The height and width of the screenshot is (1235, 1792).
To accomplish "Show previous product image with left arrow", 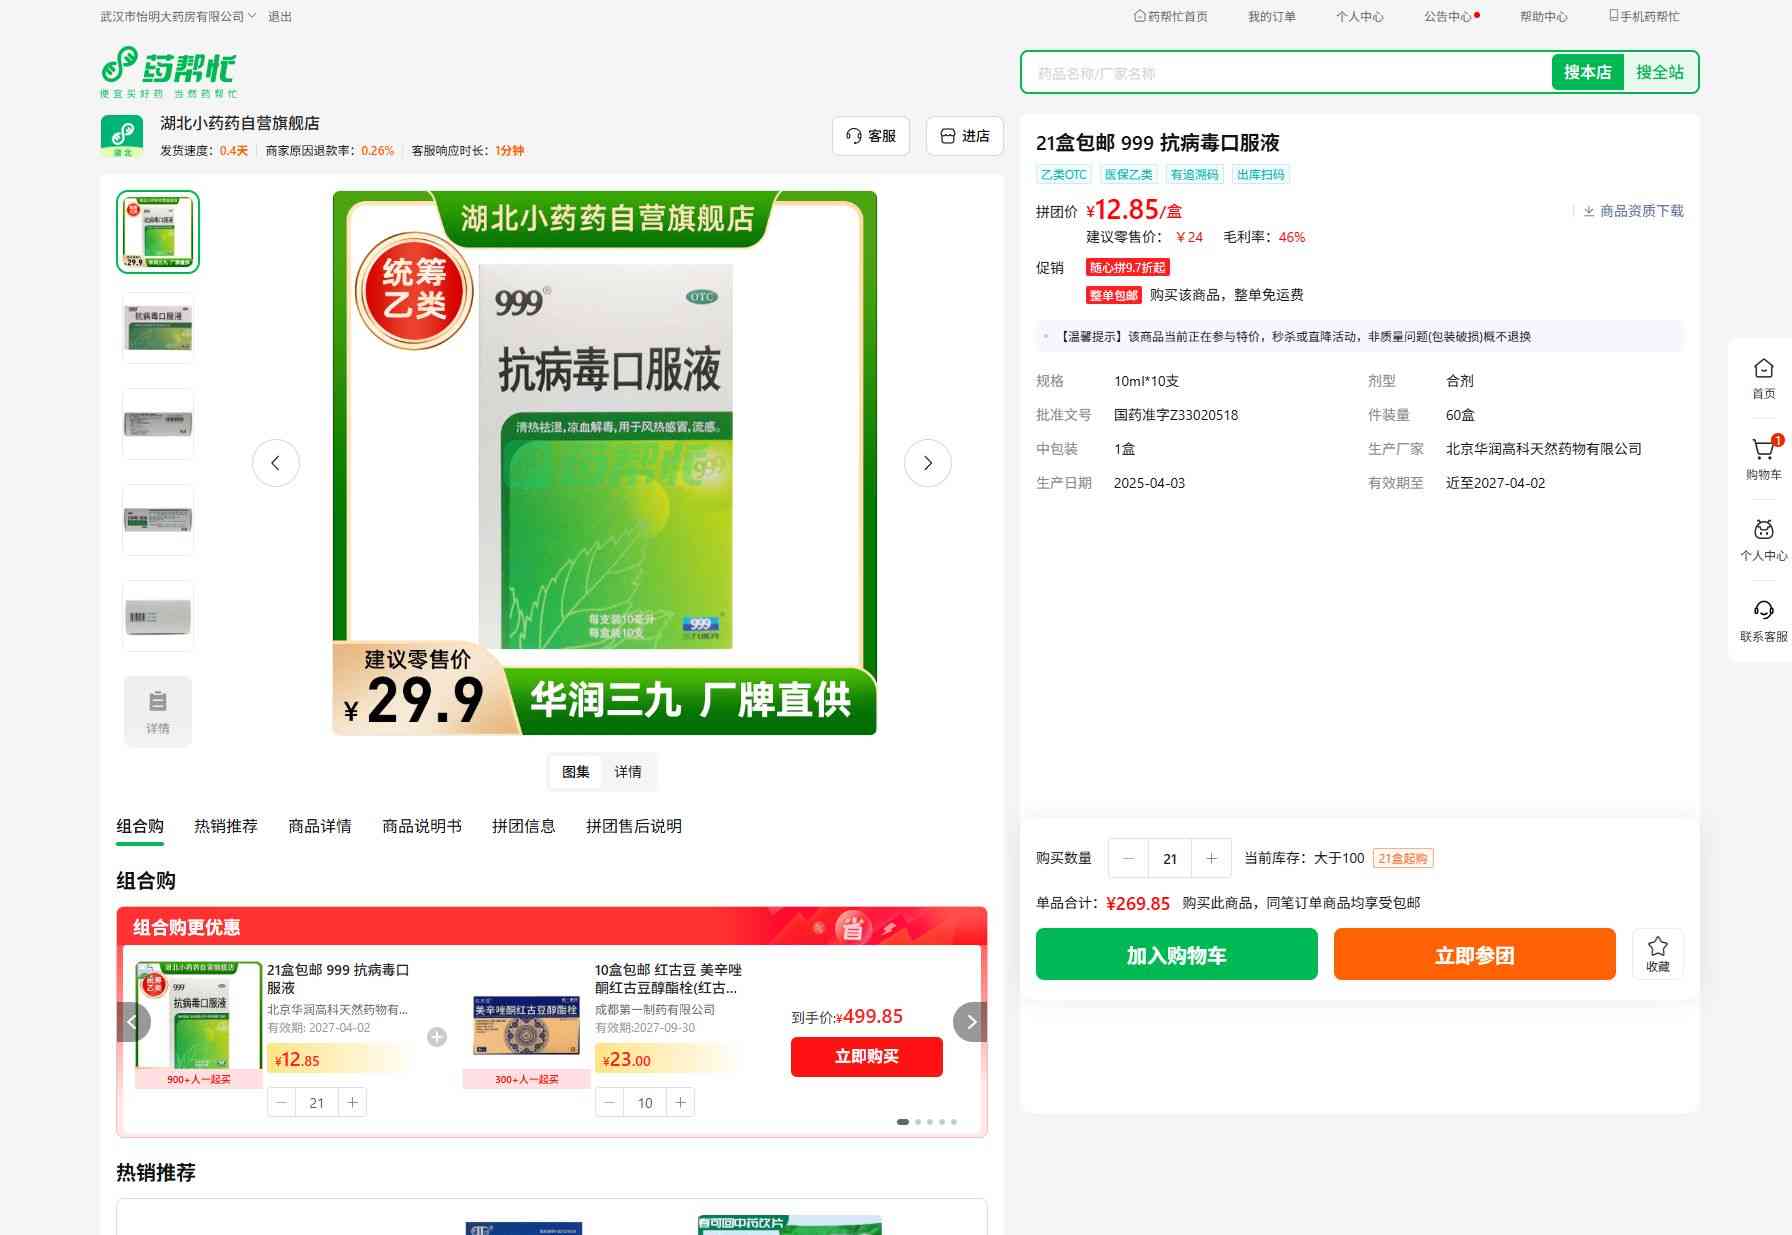I will [x=276, y=463].
